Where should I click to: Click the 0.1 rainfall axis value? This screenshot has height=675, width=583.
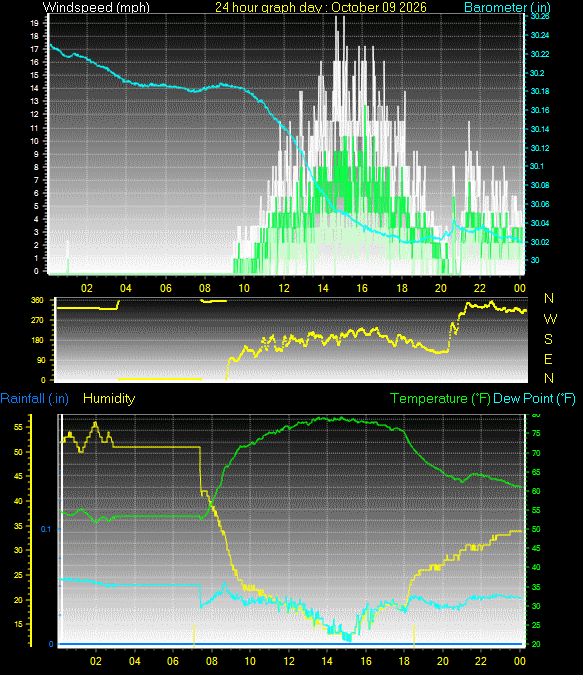pyautogui.click(x=46, y=529)
